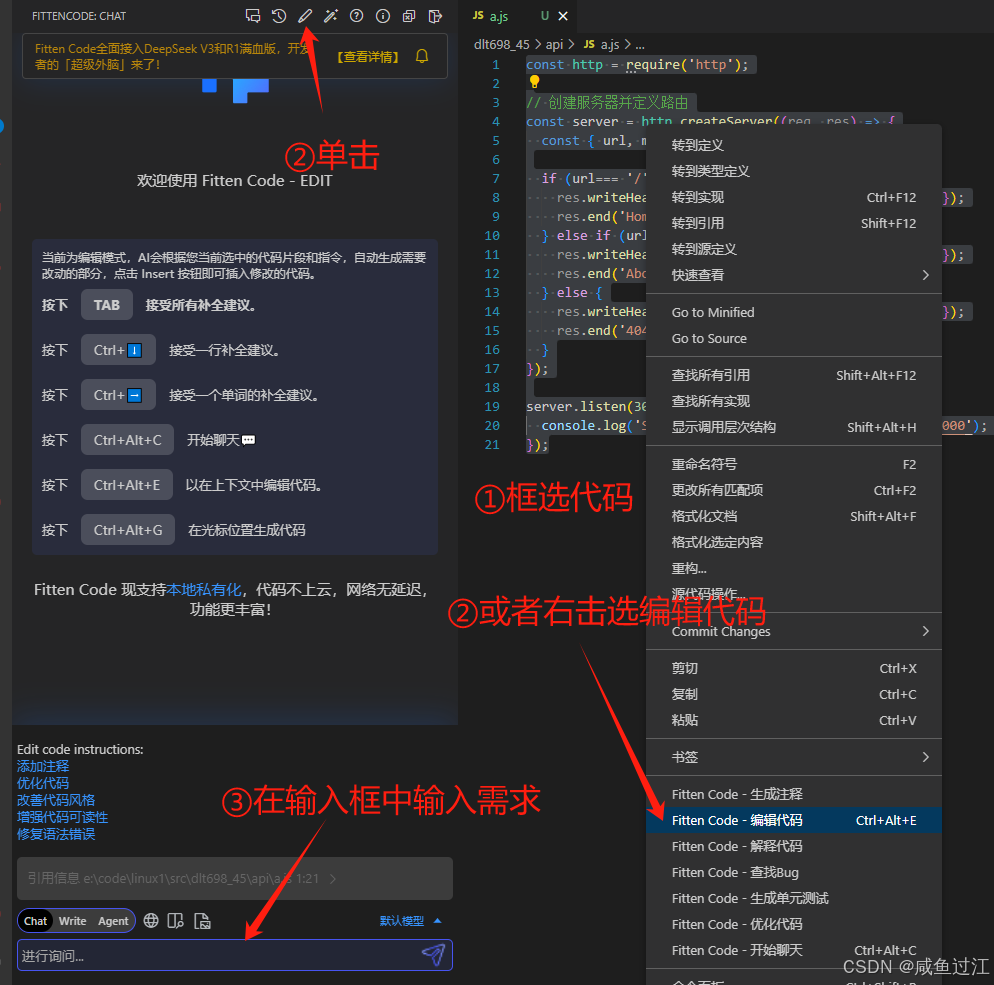
Task: Select 转到类型定义 menu item
Action: [x=794, y=171]
